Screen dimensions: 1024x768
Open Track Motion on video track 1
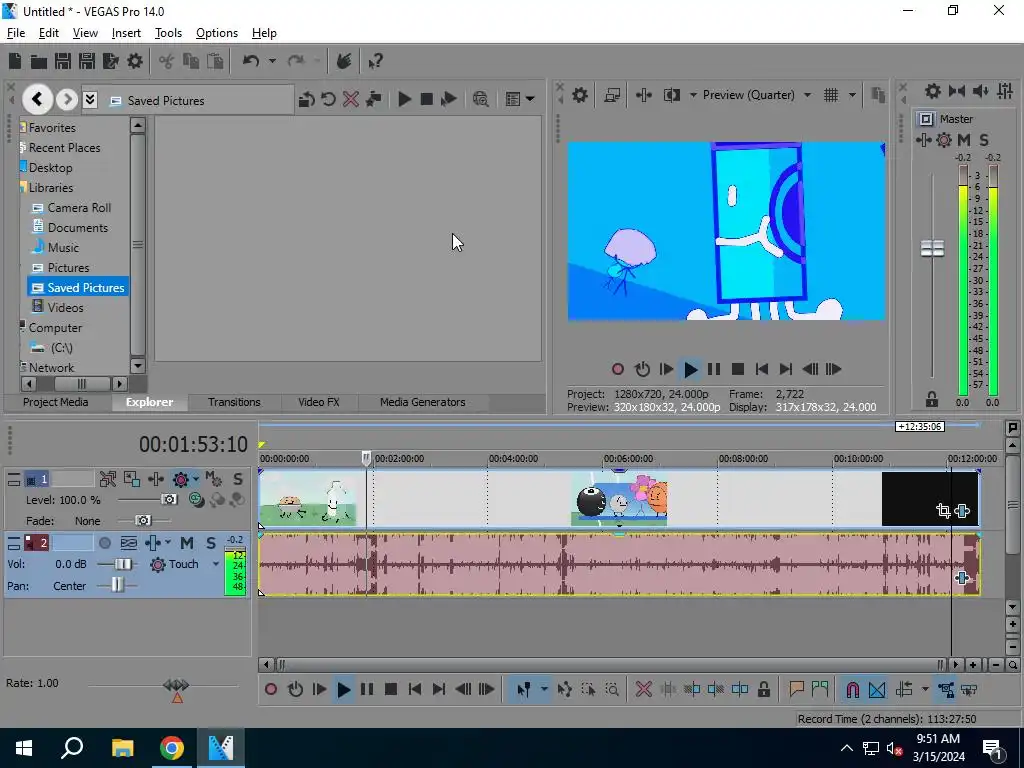tap(131, 479)
